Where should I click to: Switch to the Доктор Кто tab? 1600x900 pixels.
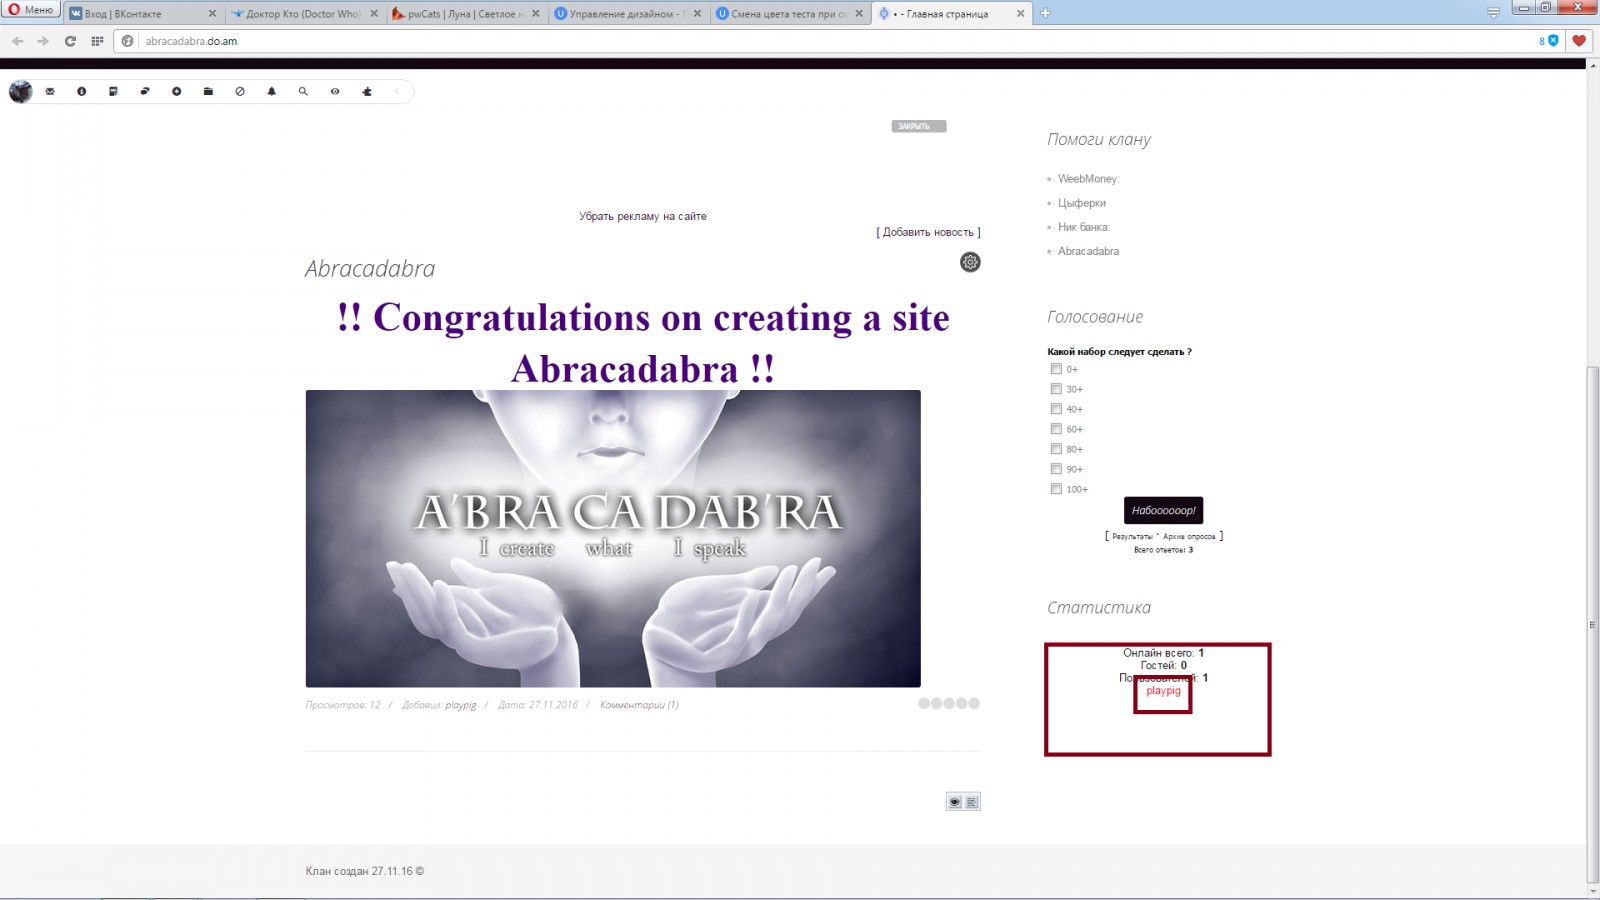[300, 14]
